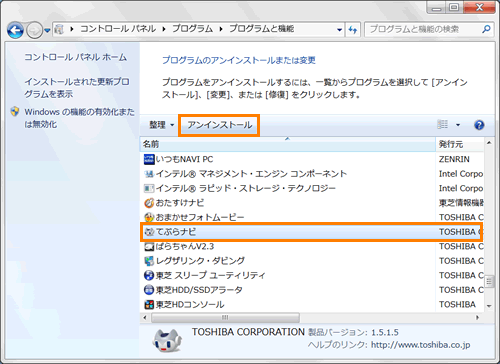Click the vertical scrollbar up arrow

click(x=489, y=143)
